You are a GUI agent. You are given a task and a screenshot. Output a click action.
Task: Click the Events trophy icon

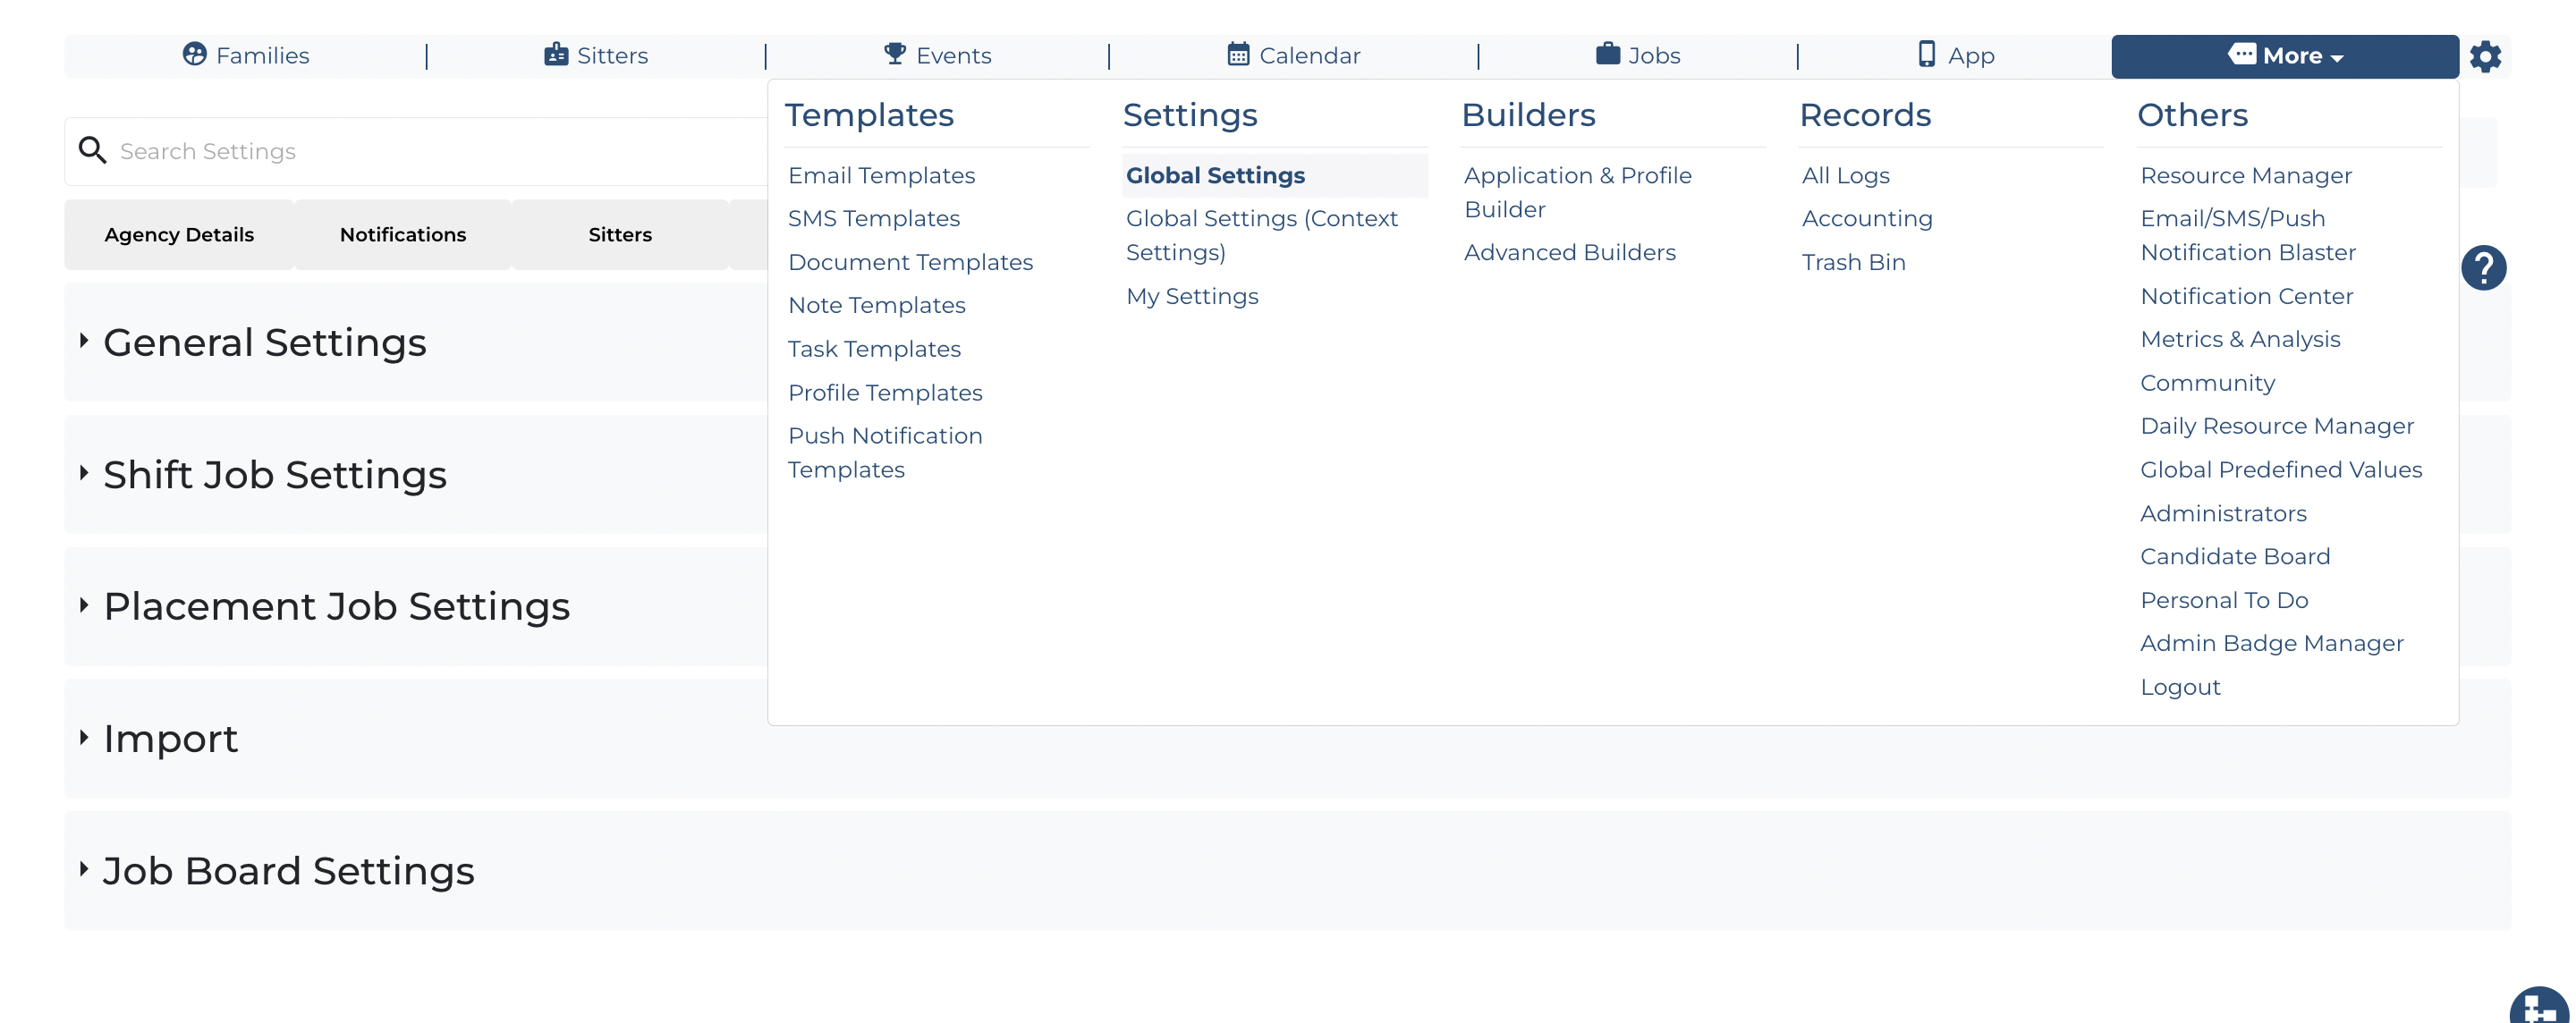tap(895, 54)
